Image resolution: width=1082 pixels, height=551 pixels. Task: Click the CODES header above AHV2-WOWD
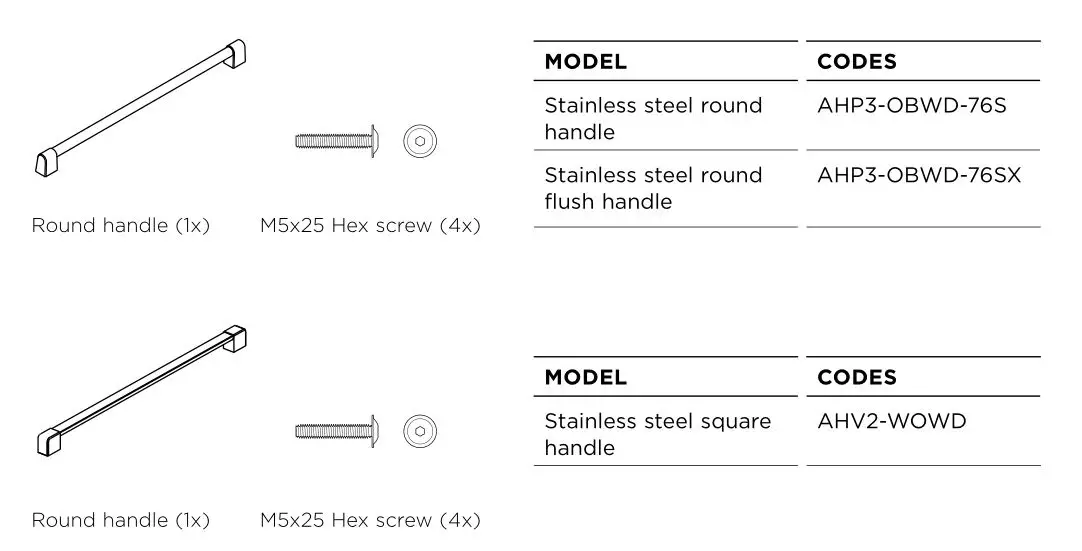click(x=857, y=378)
